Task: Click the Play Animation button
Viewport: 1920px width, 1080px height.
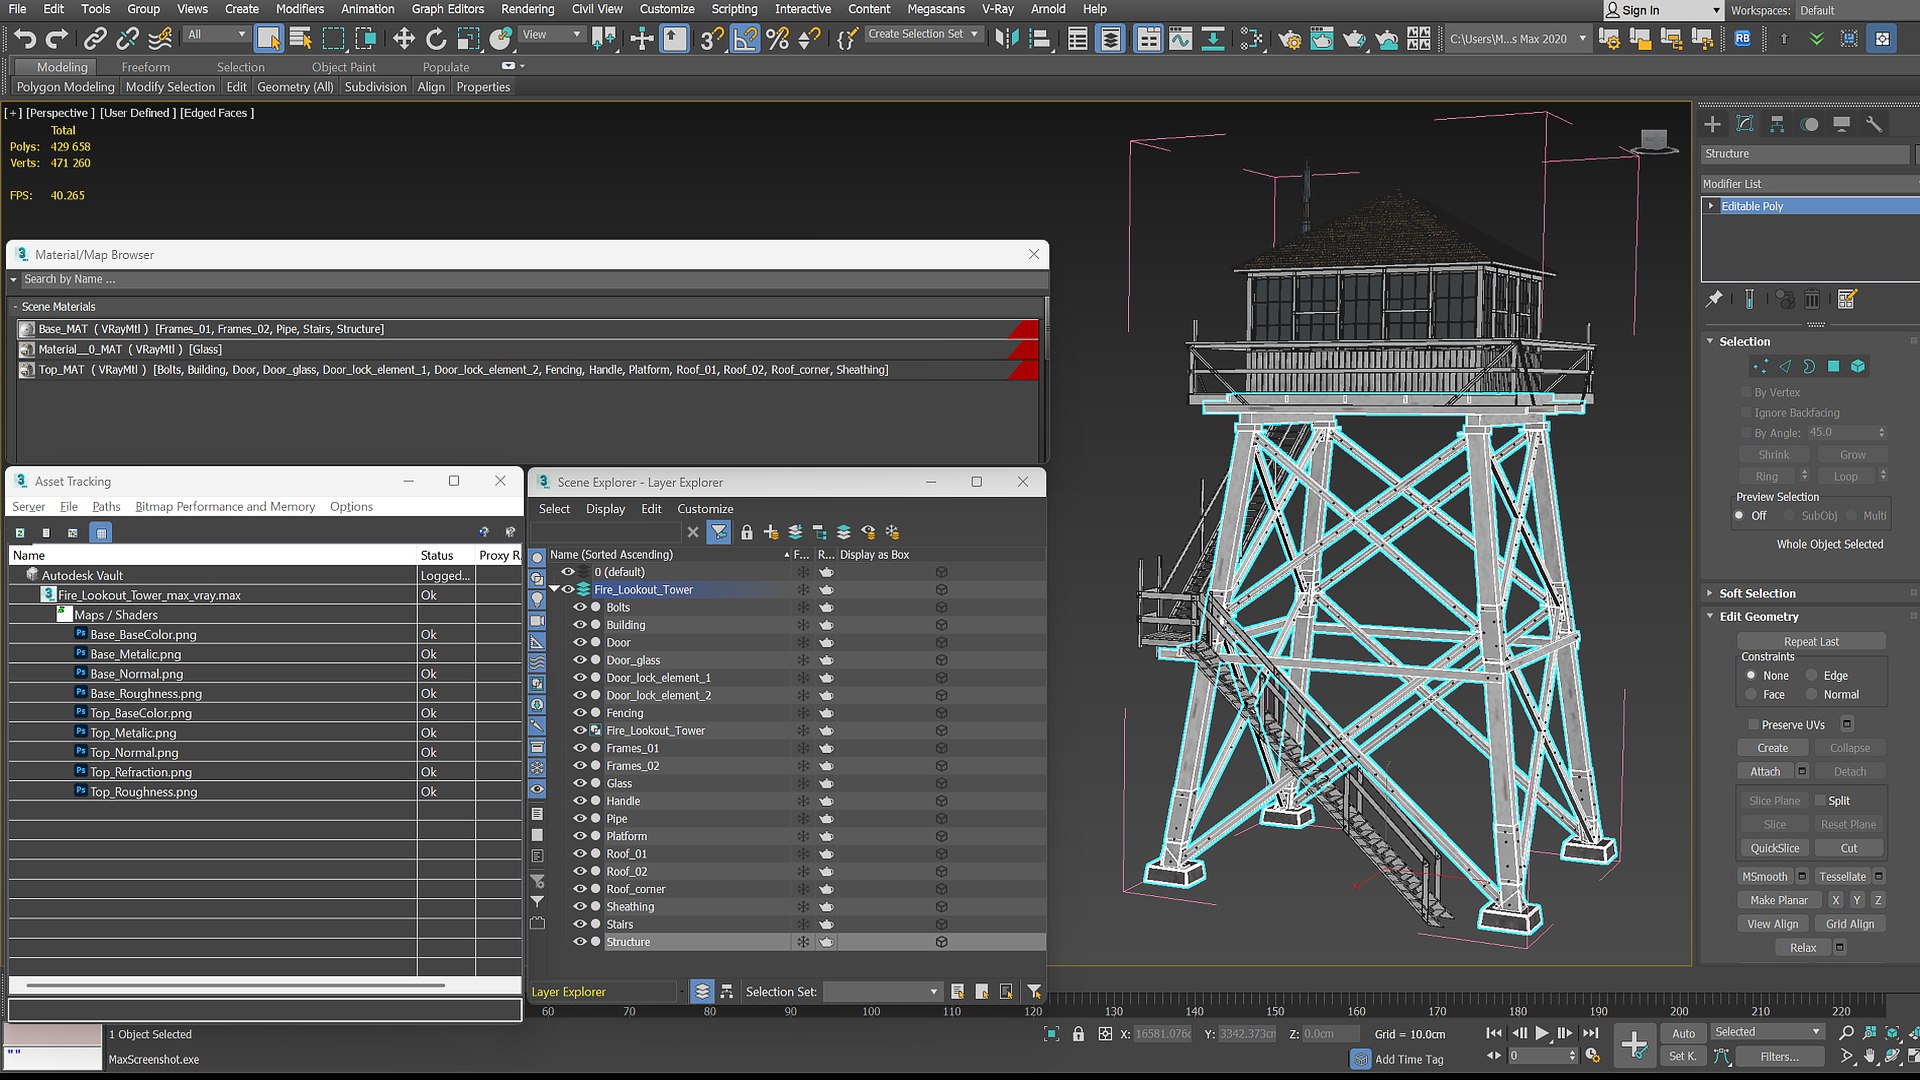Action: click(1542, 1034)
